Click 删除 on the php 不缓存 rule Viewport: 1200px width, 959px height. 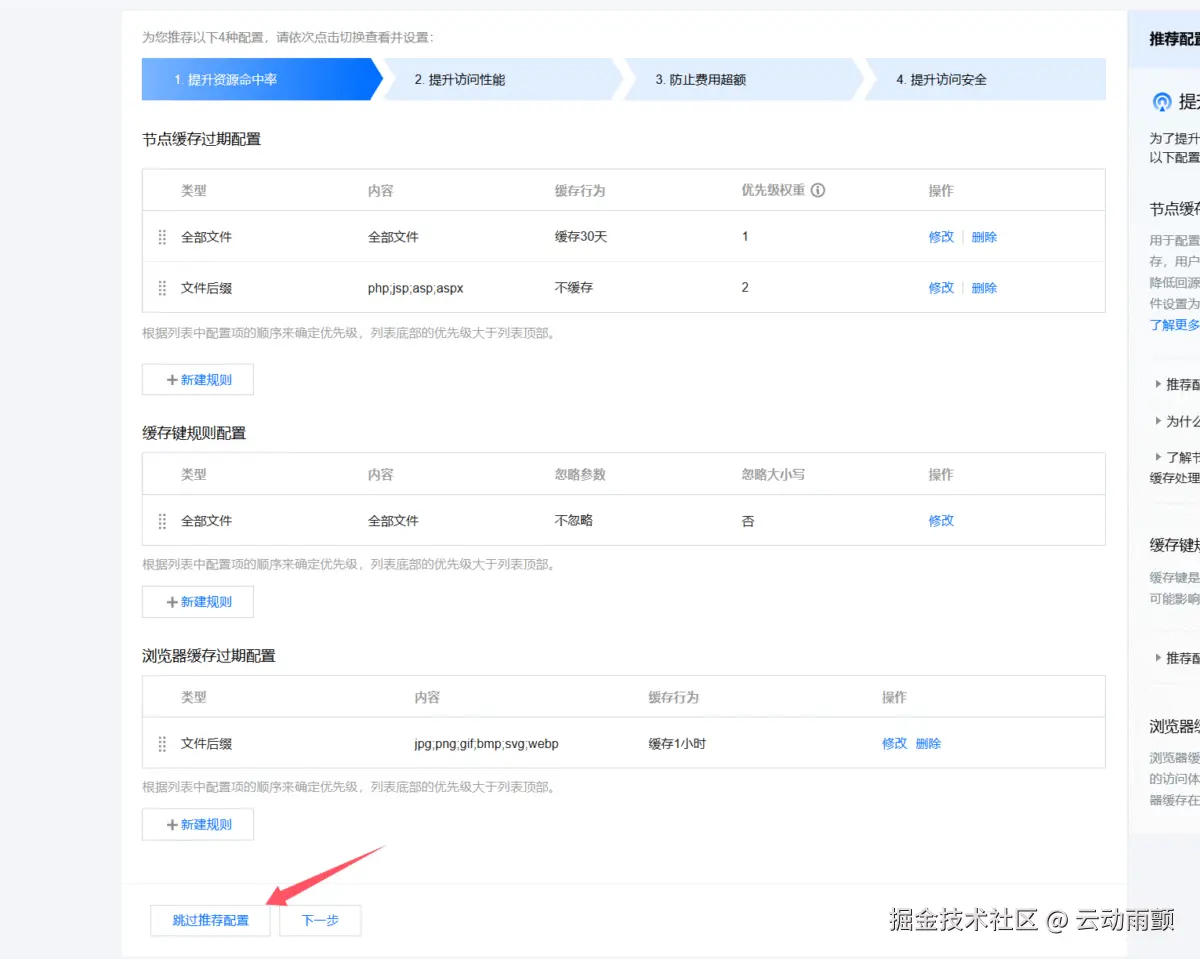[983, 287]
